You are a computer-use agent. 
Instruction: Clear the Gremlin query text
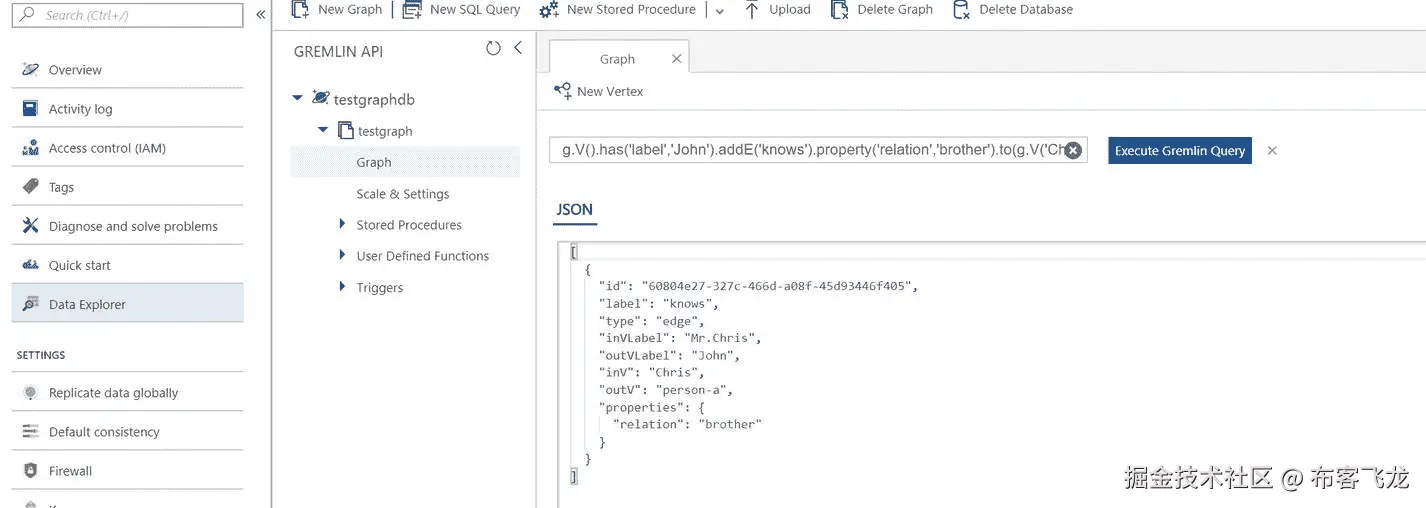click(x=1073, y=151)
